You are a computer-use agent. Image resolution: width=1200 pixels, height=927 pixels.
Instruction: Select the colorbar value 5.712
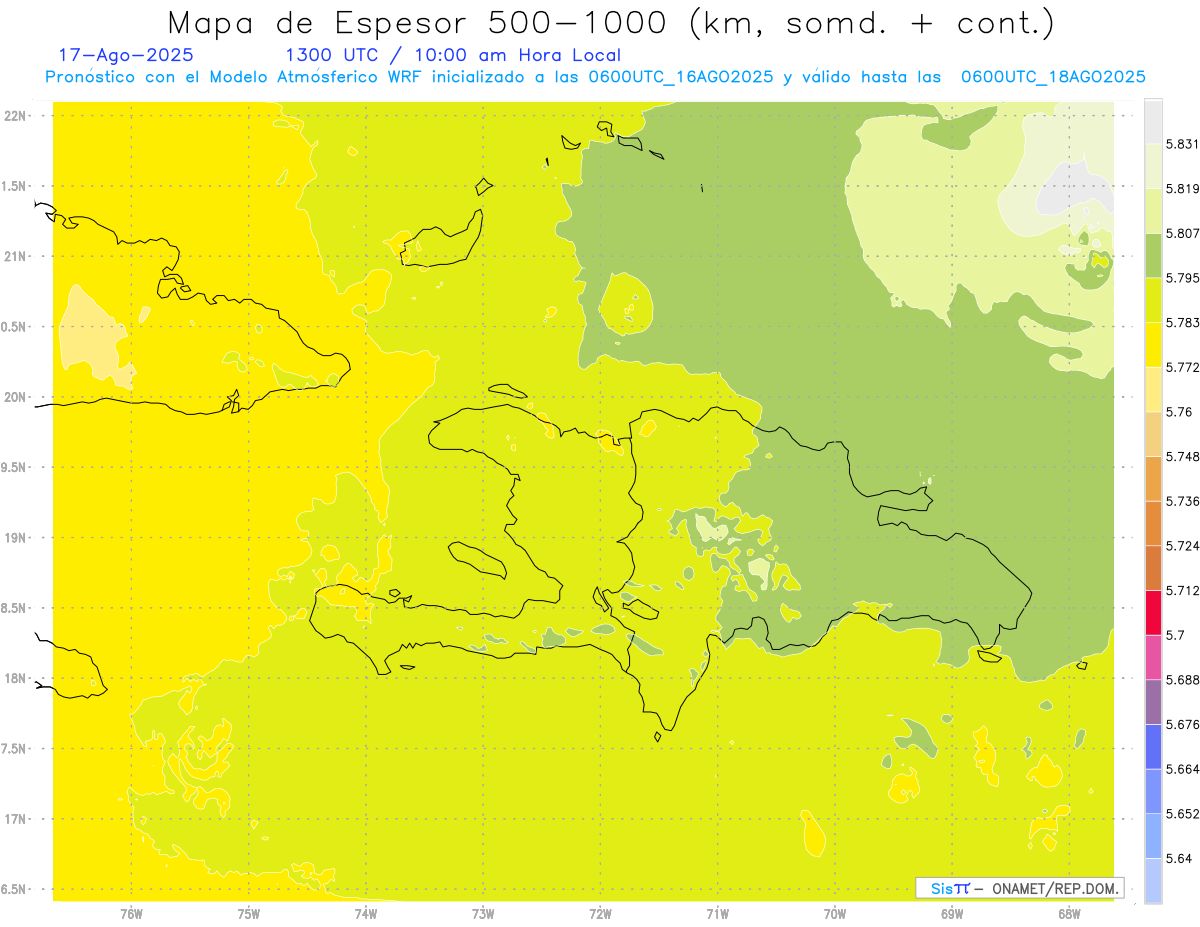pos(1183,591)
